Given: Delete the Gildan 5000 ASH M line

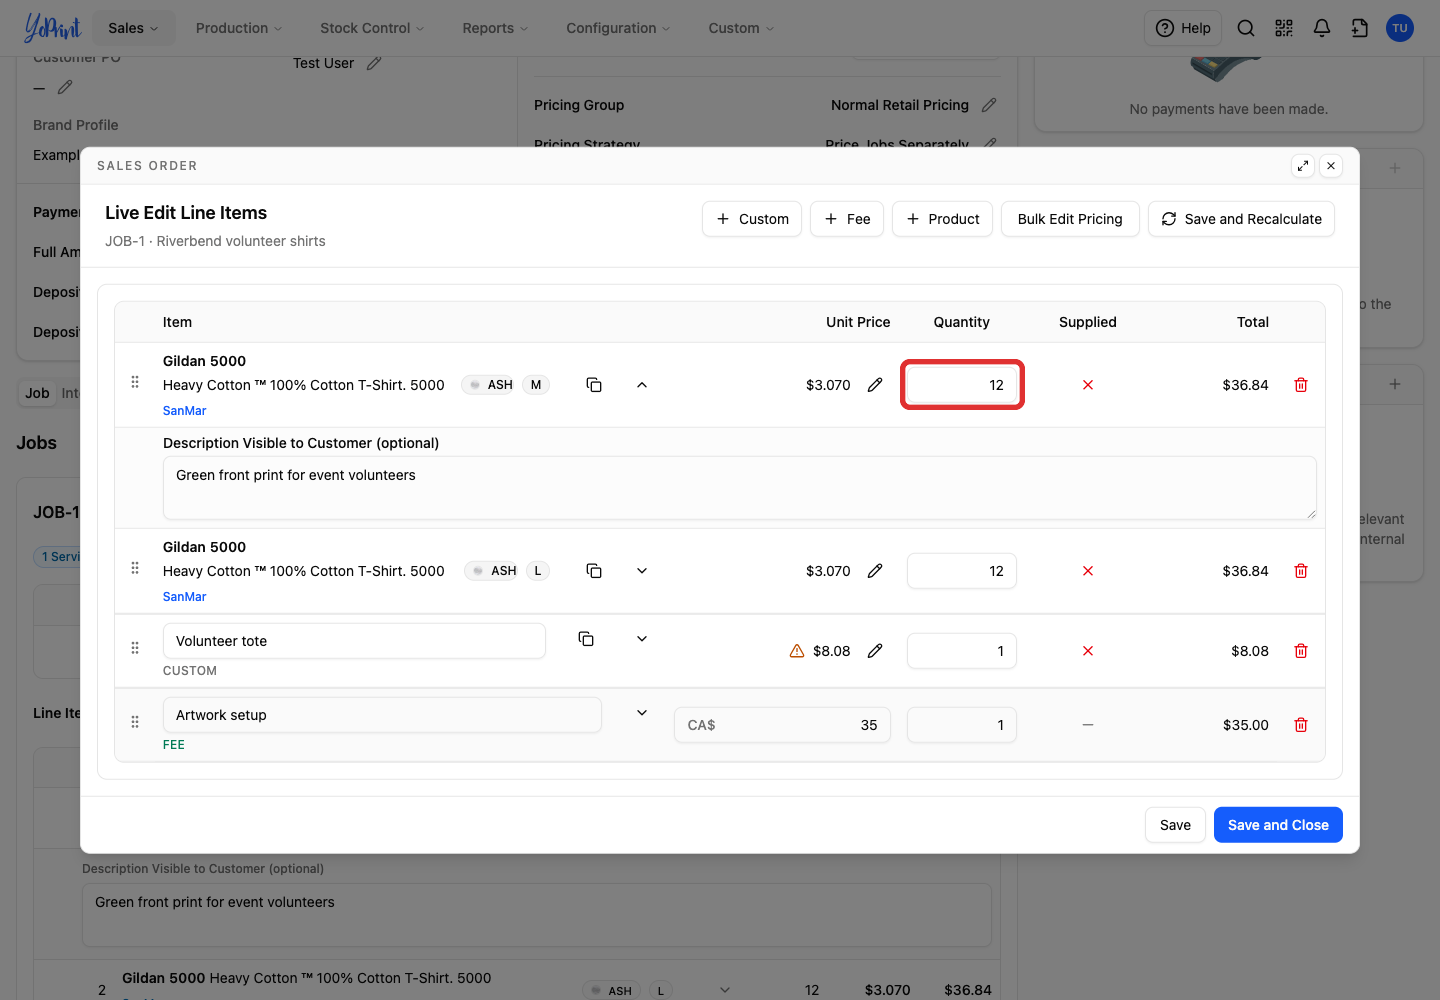Looking at the screenshot, I should (1301, 385).
